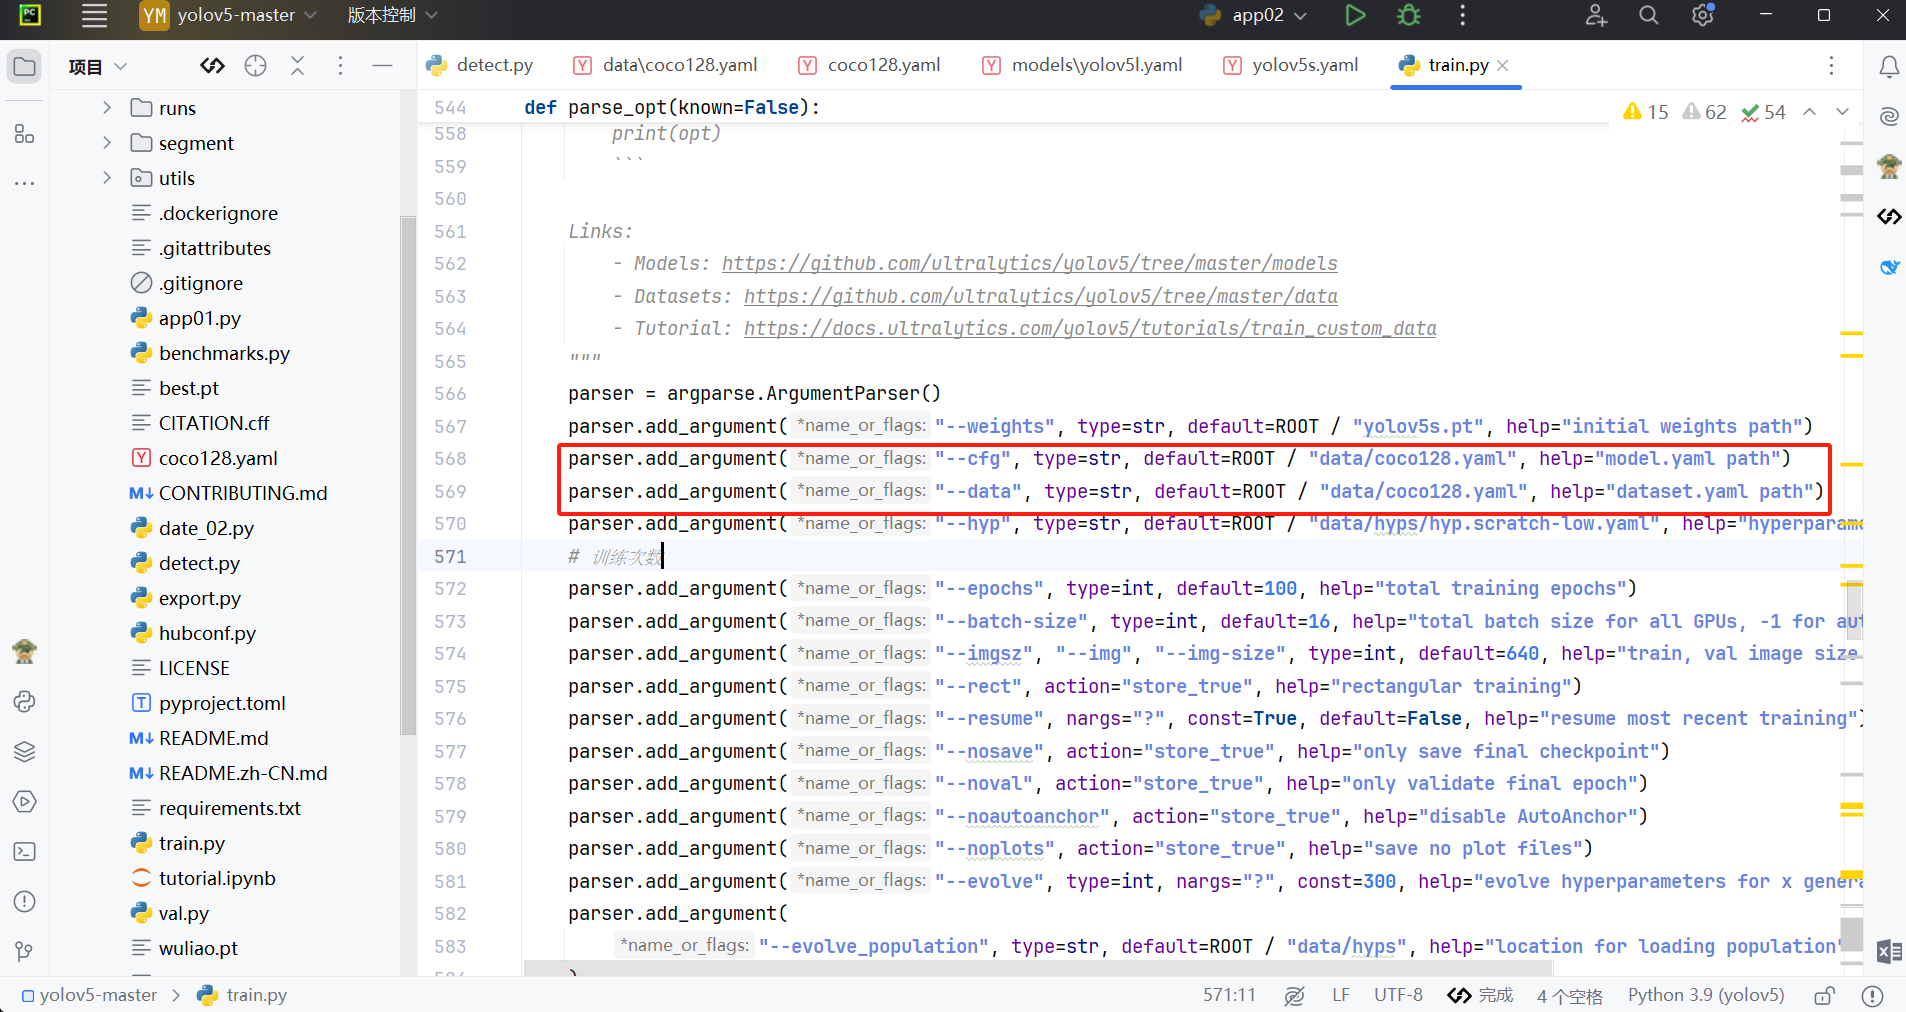The image size is (1906, 1012).
Task: Show more tool windows ellipsis
Action: click(x=24, y=183)
